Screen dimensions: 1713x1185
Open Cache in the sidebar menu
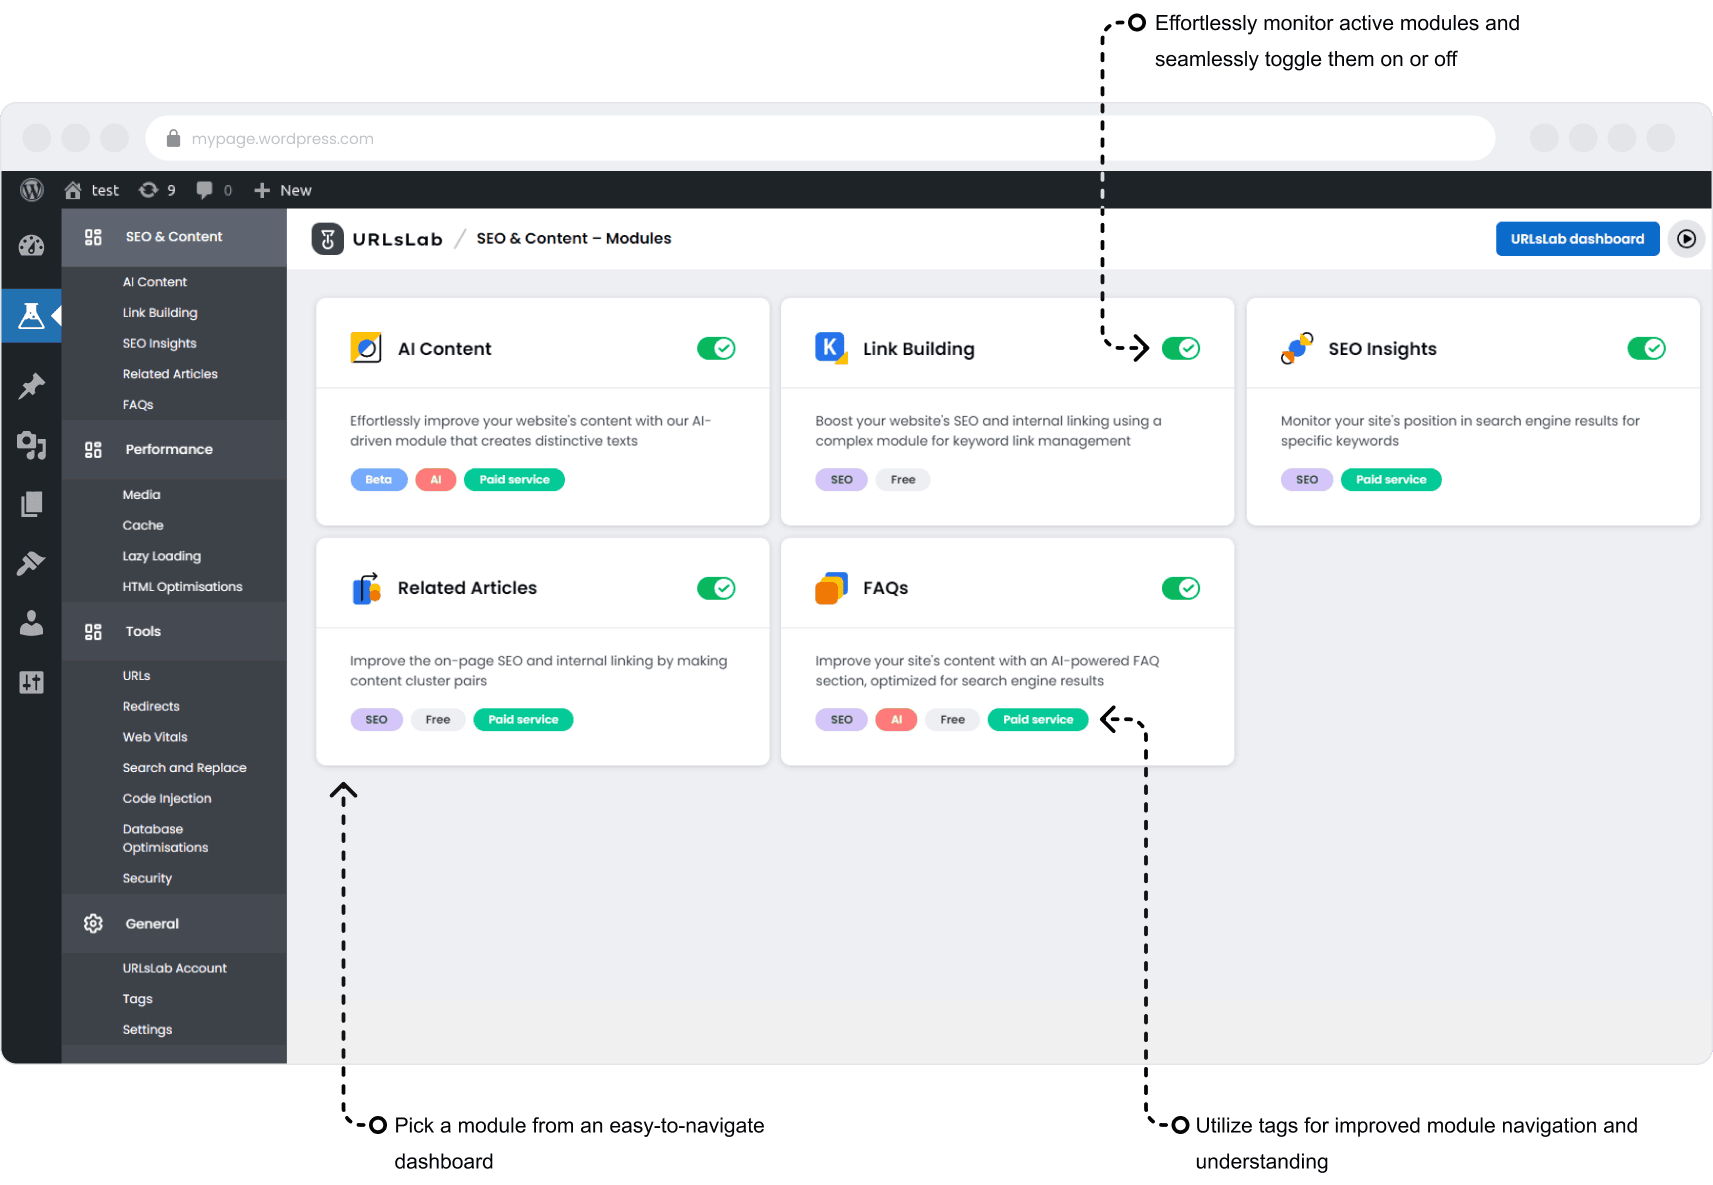[x=143, y=526]
